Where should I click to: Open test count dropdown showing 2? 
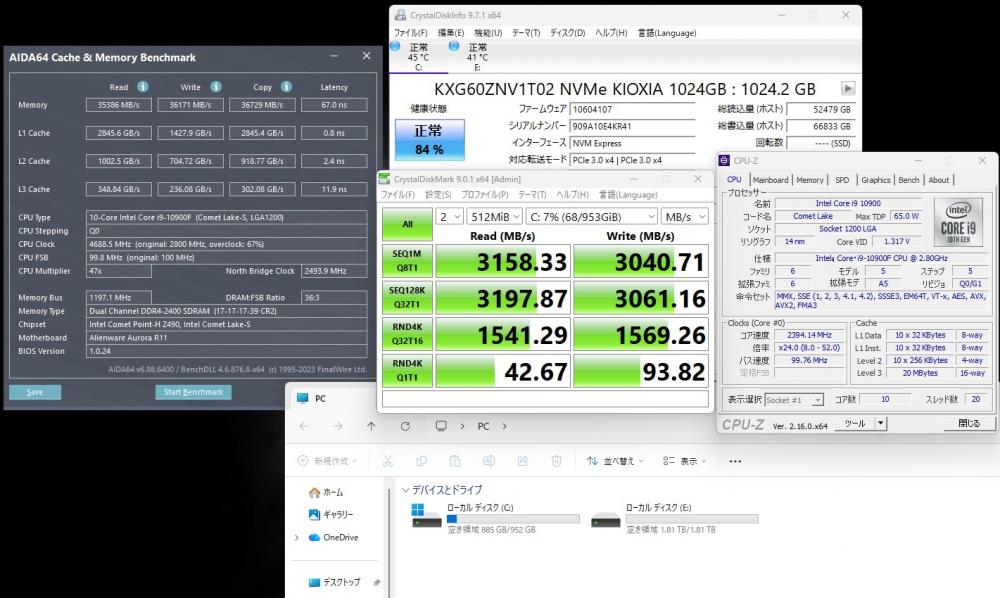click(450, 217)
